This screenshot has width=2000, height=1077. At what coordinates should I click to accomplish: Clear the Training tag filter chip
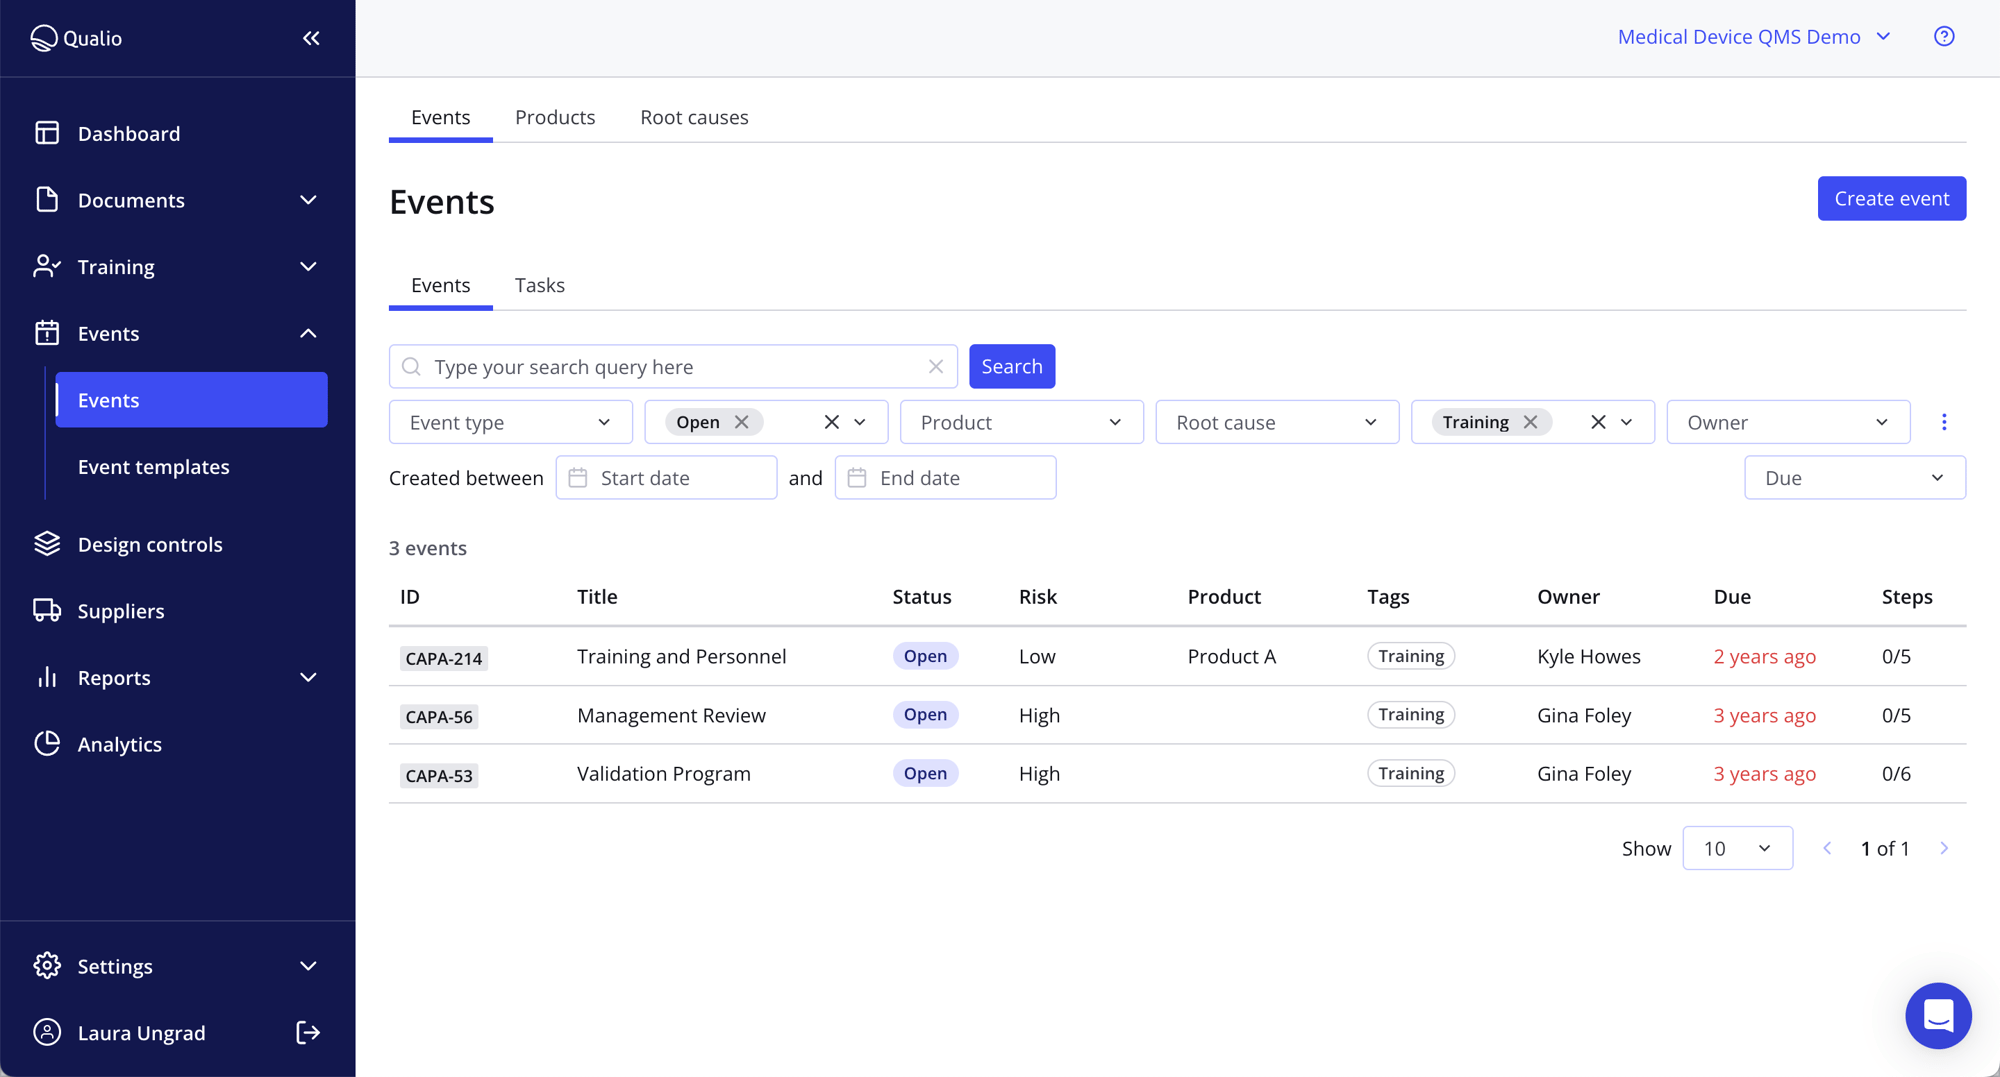point(1529,421)
